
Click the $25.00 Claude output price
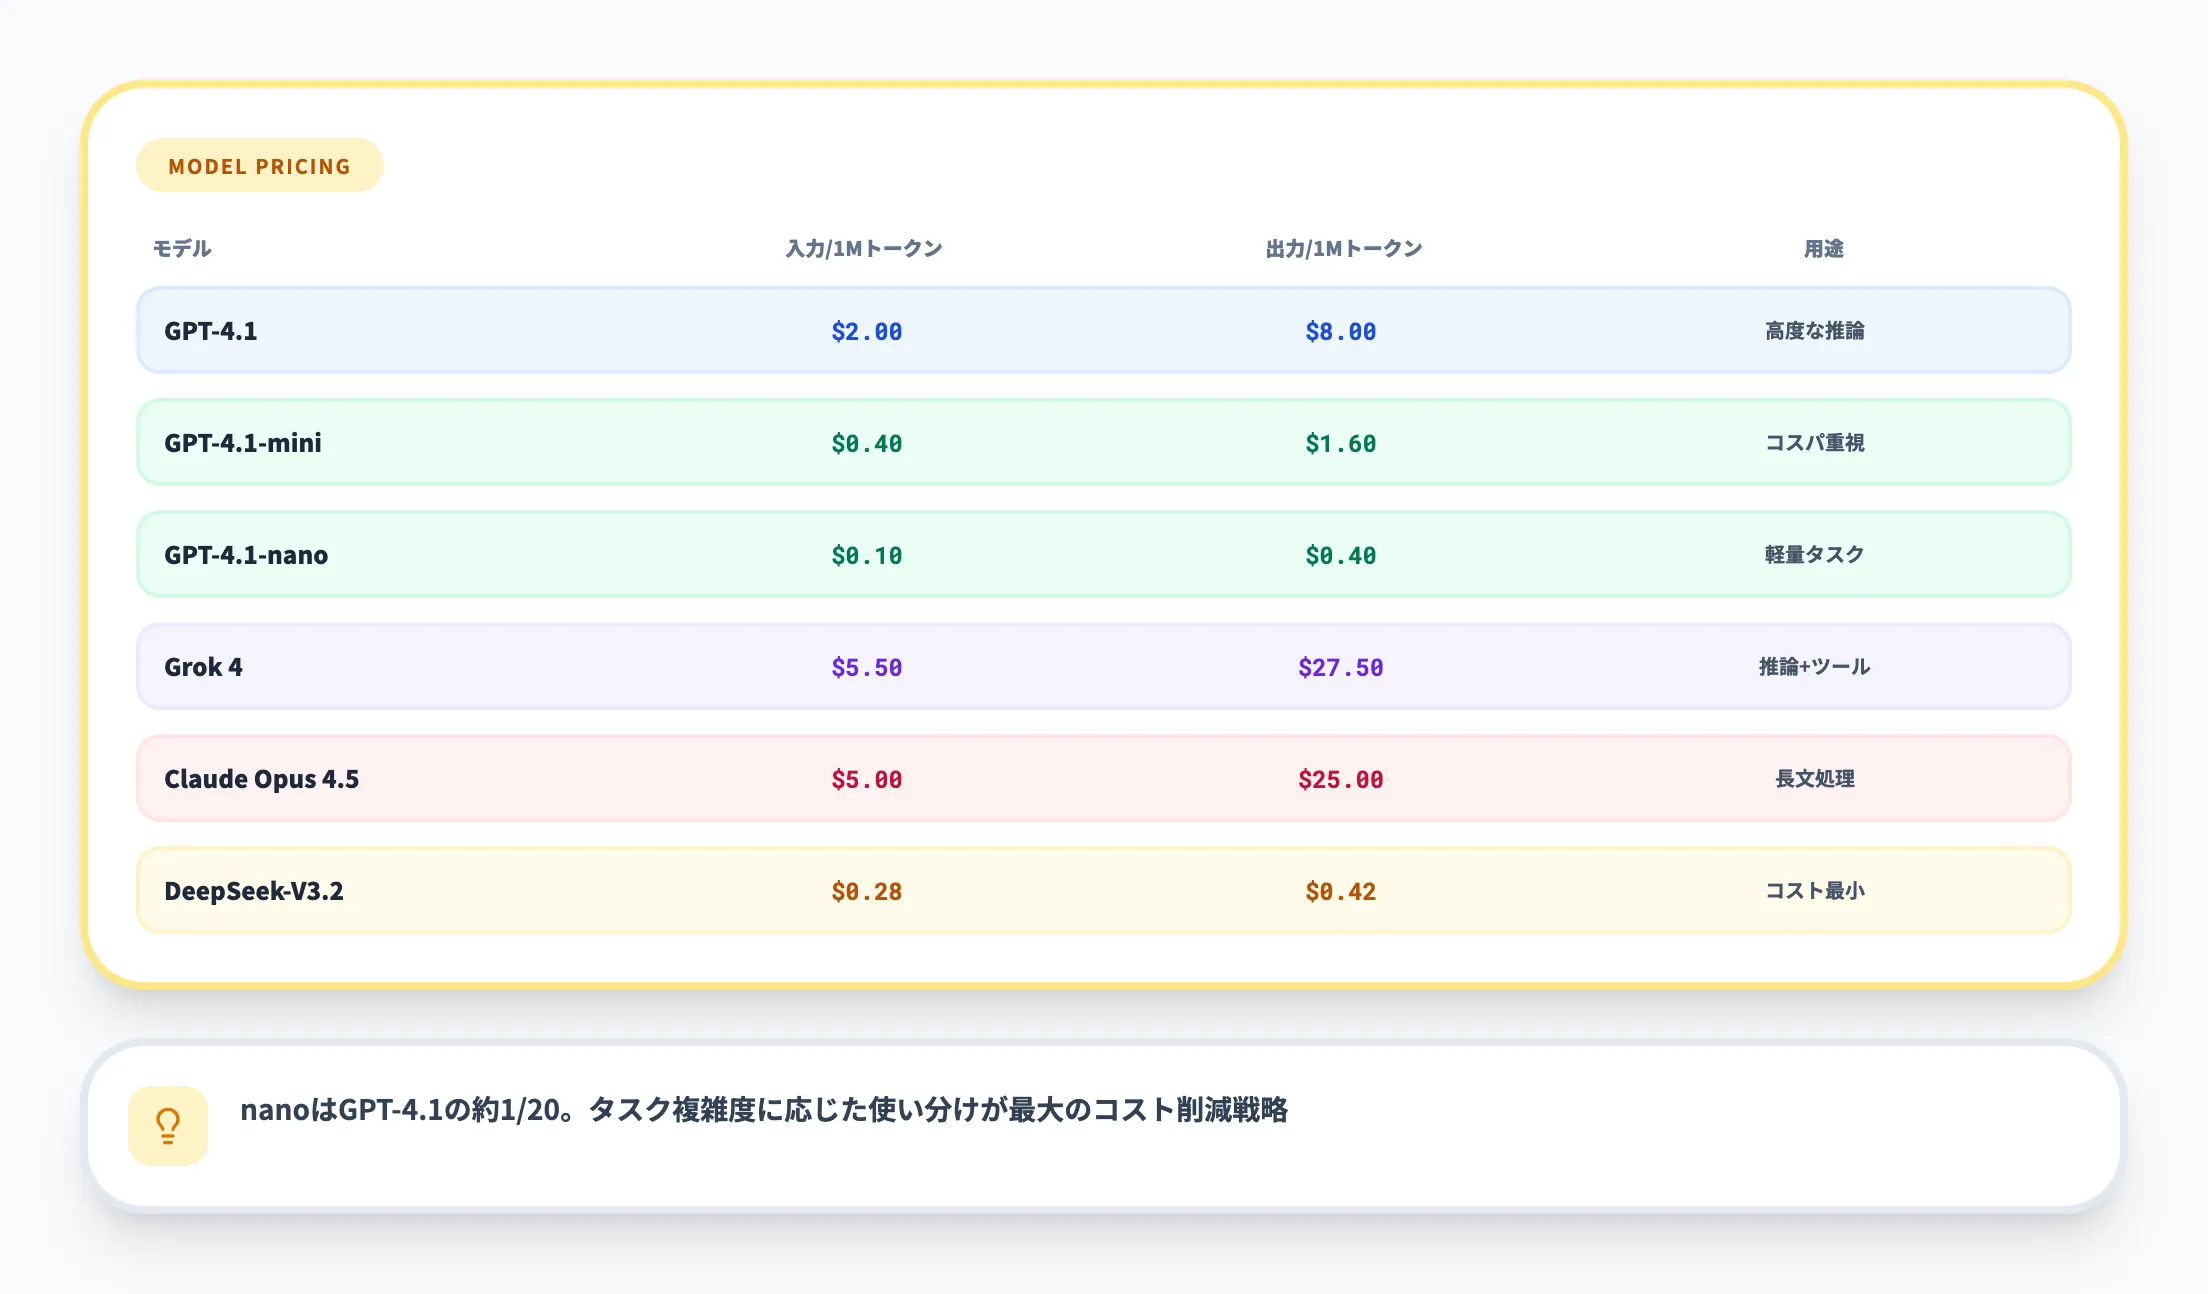point(1340,778)
